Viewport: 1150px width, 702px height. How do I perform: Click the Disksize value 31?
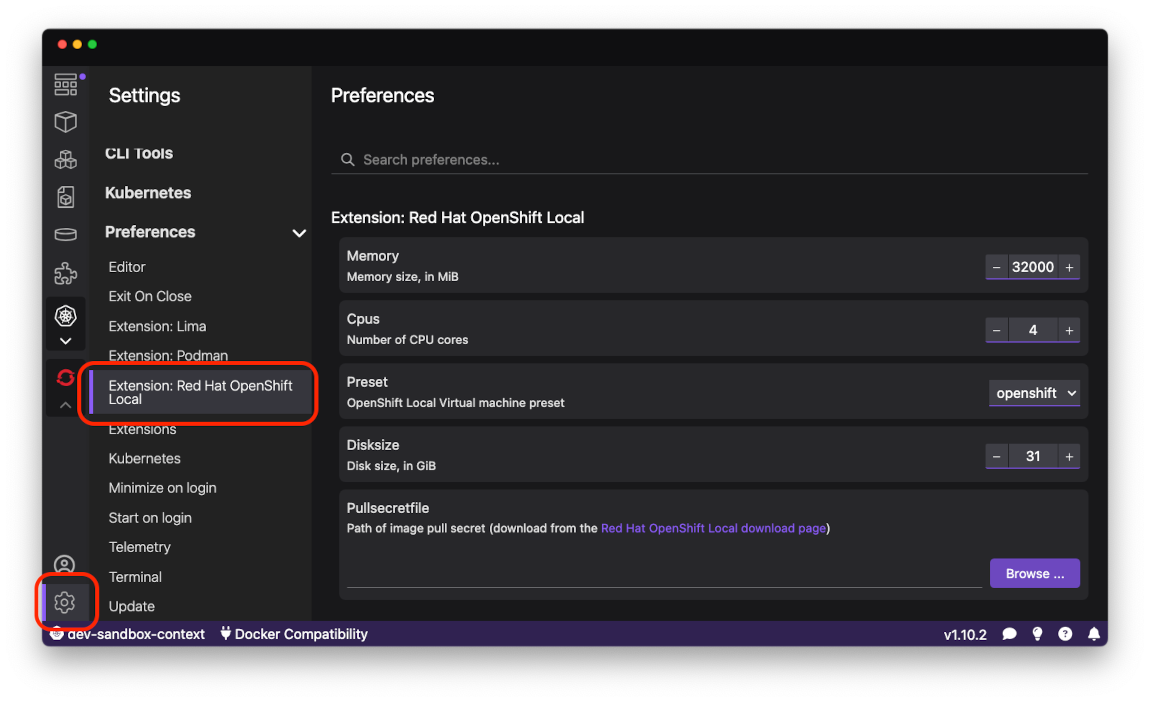pyautogui.click(x=1033, y=457)
